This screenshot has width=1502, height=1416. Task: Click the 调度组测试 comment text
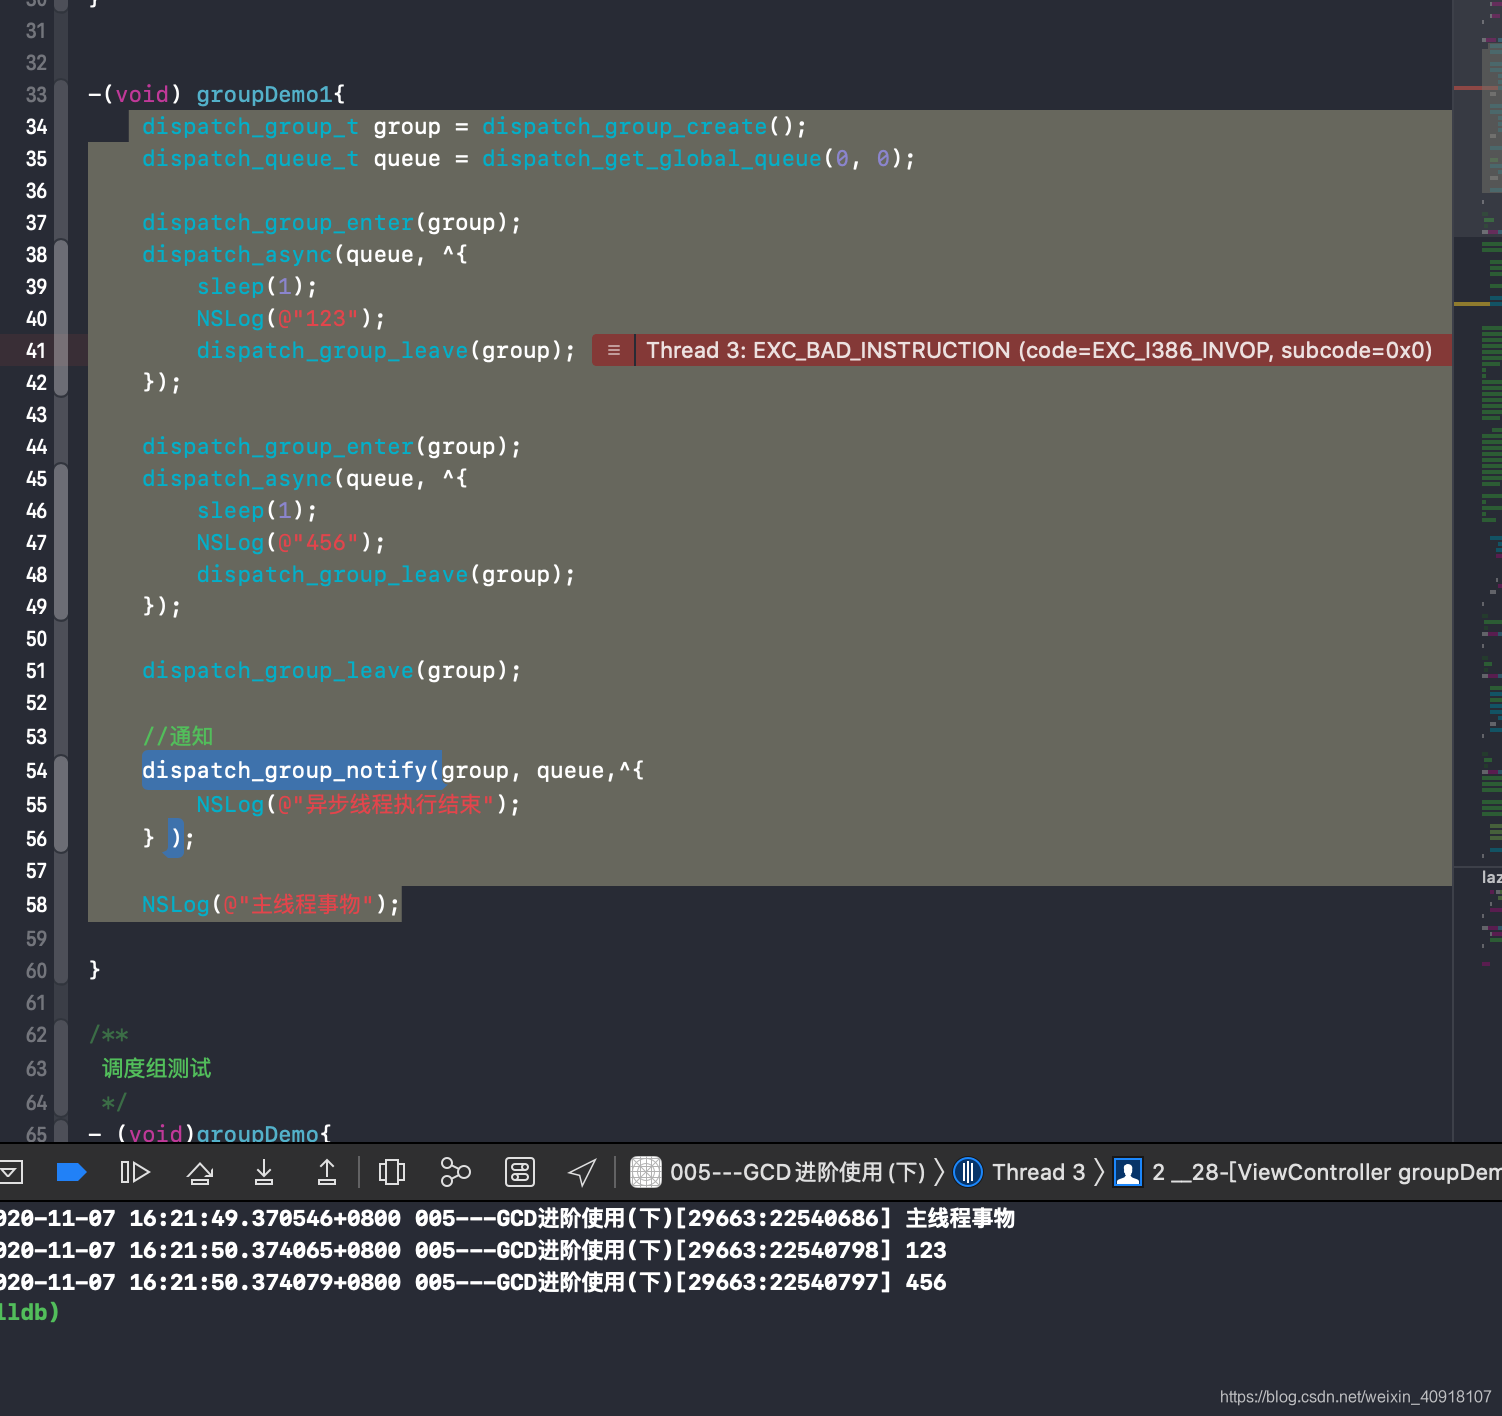(156, 1068)
